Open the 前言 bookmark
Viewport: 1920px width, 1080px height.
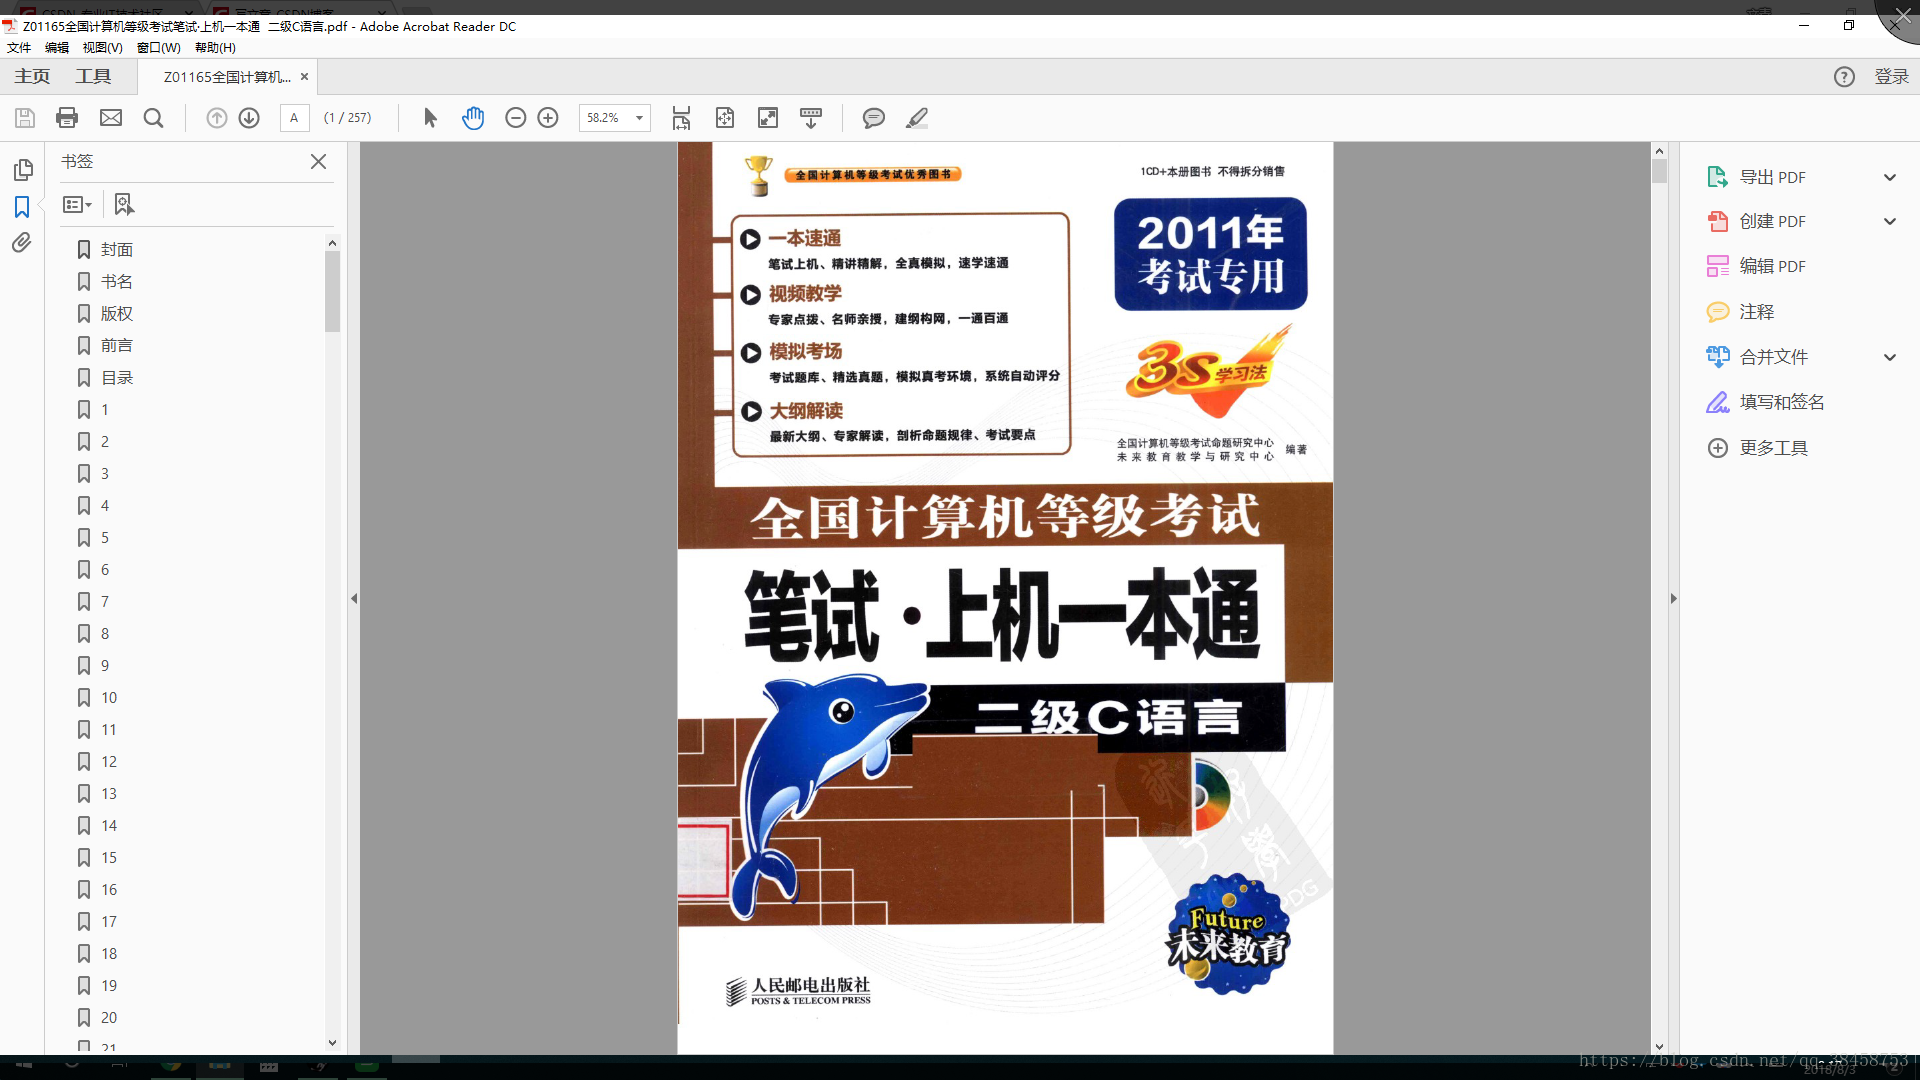click(x=117, y=345)
